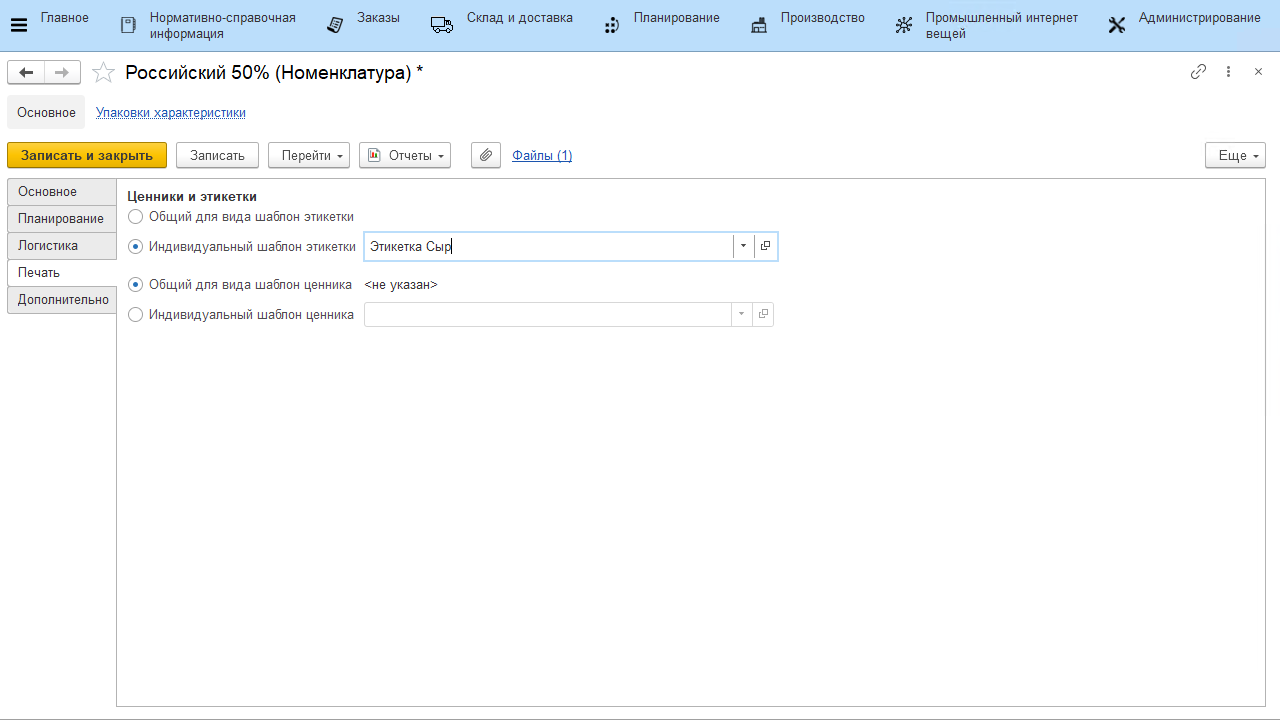Image resolution: width=1280 pixels, height=720 pixels.
Task: Open the "Перейти" dropdown menu
Action: pos(309,155)
